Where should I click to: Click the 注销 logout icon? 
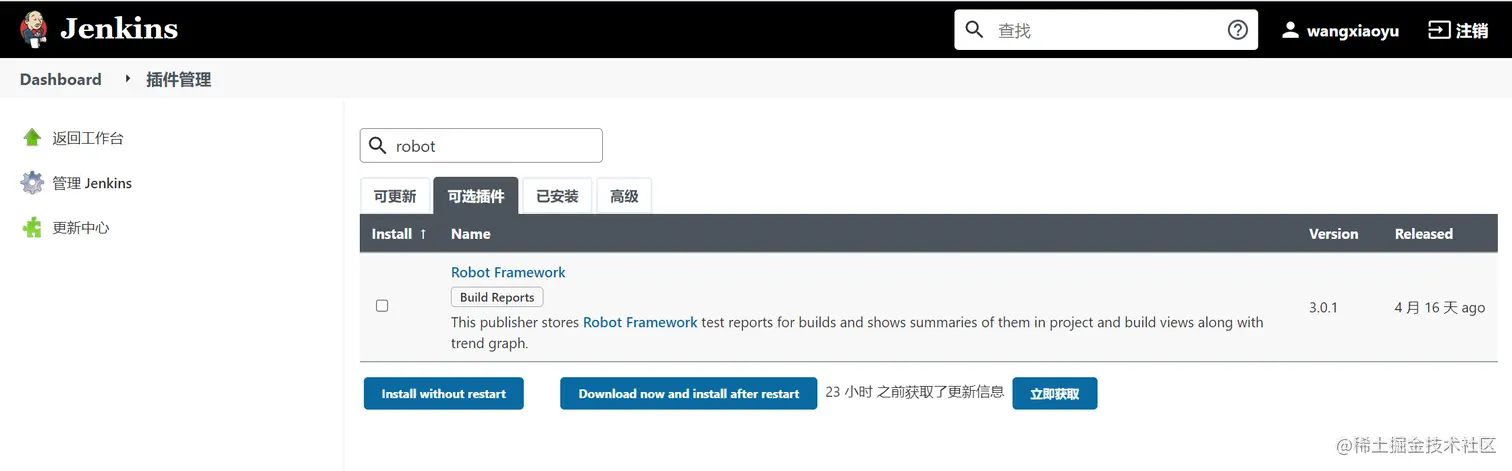coord(1438,30)
